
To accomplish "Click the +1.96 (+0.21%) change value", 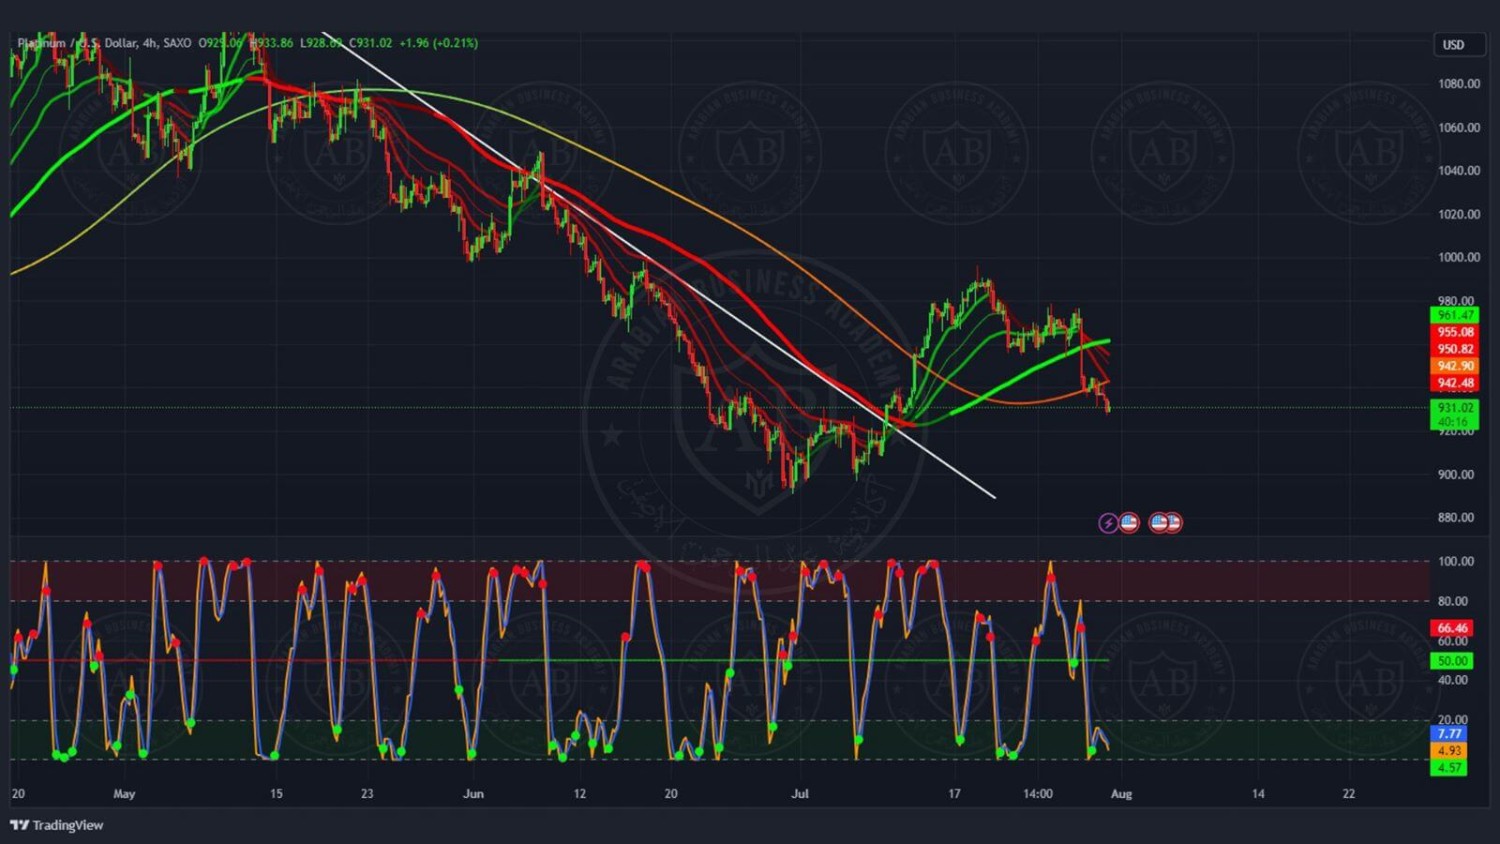I will point(438,43).
